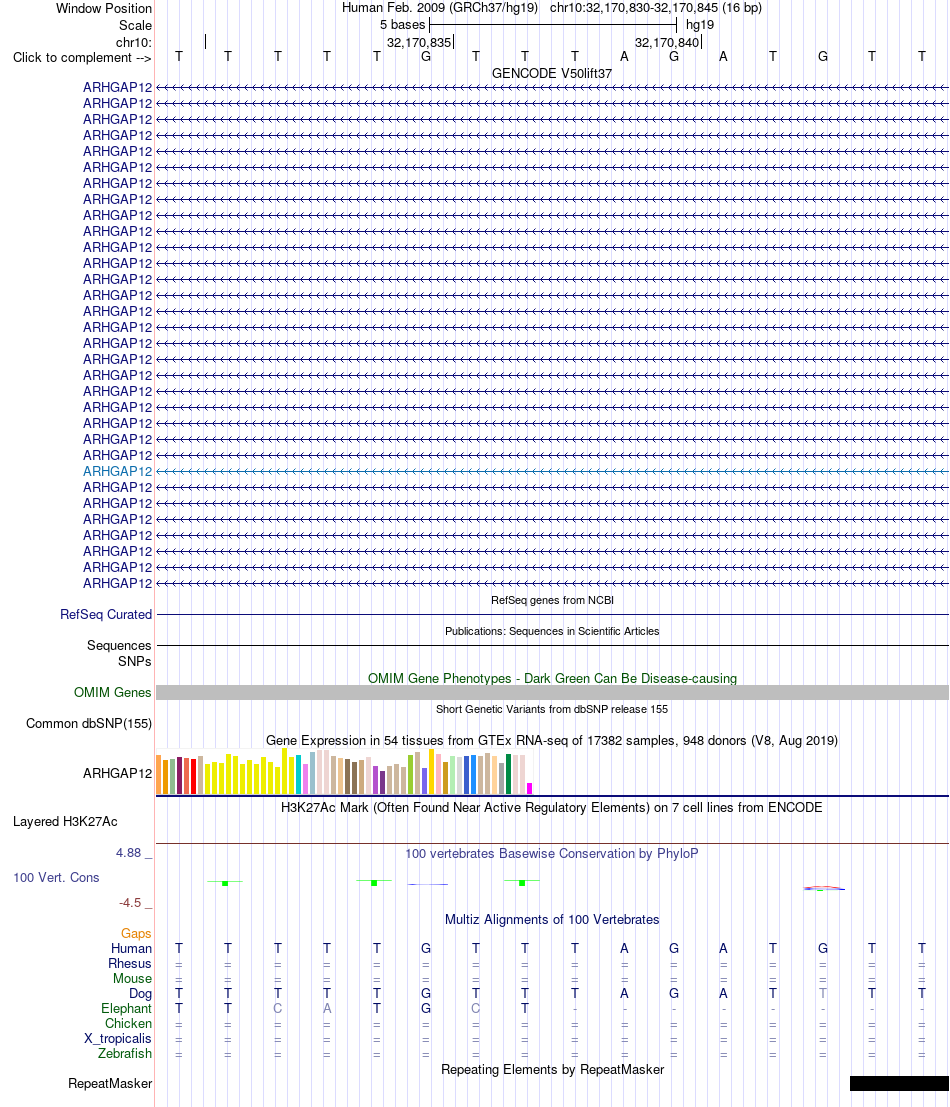Click the GENCODE V50lift37 track title
Screen dimensions: 950x1107
click(552, 73)
